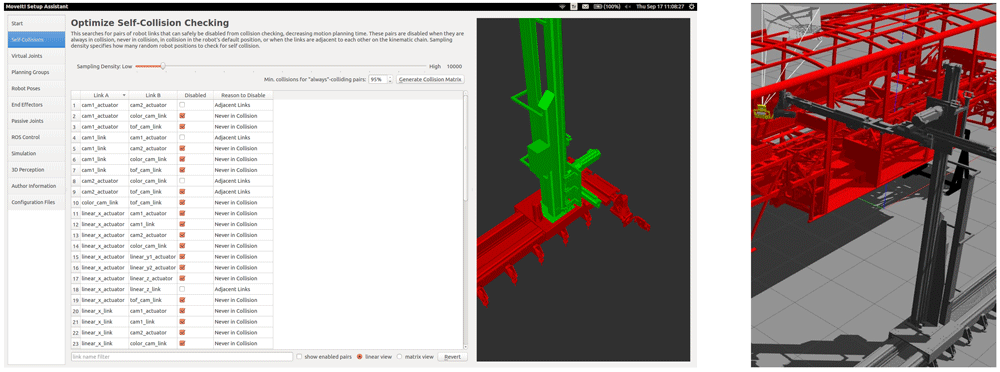Open the End Effectors tab
The height and width of the screenshot is (372, 1000).
coord(36,105)
